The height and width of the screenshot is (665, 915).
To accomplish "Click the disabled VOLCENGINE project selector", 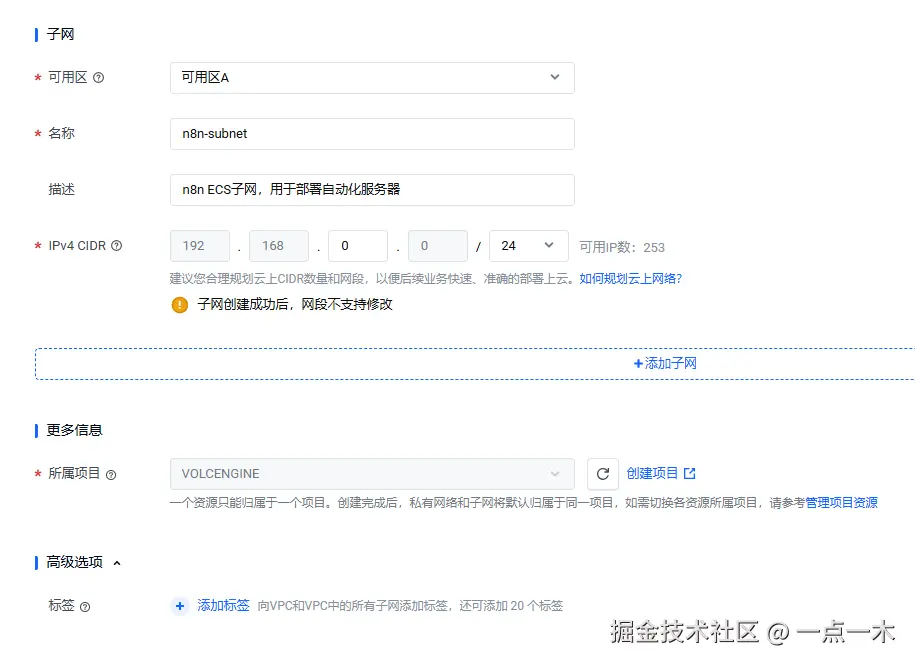I will 372,473.
